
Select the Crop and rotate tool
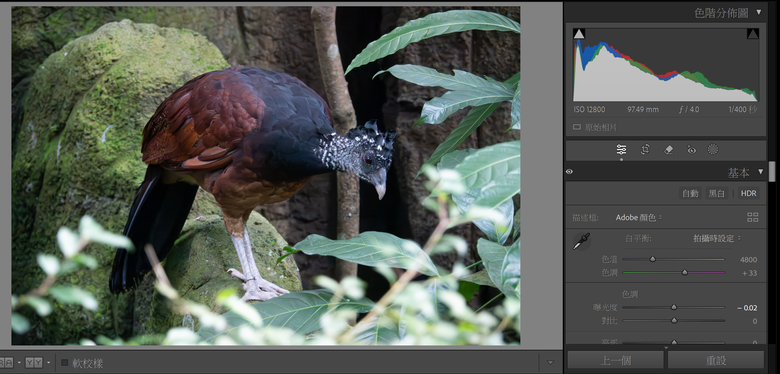pyautogui.click(x=645, y=149)
